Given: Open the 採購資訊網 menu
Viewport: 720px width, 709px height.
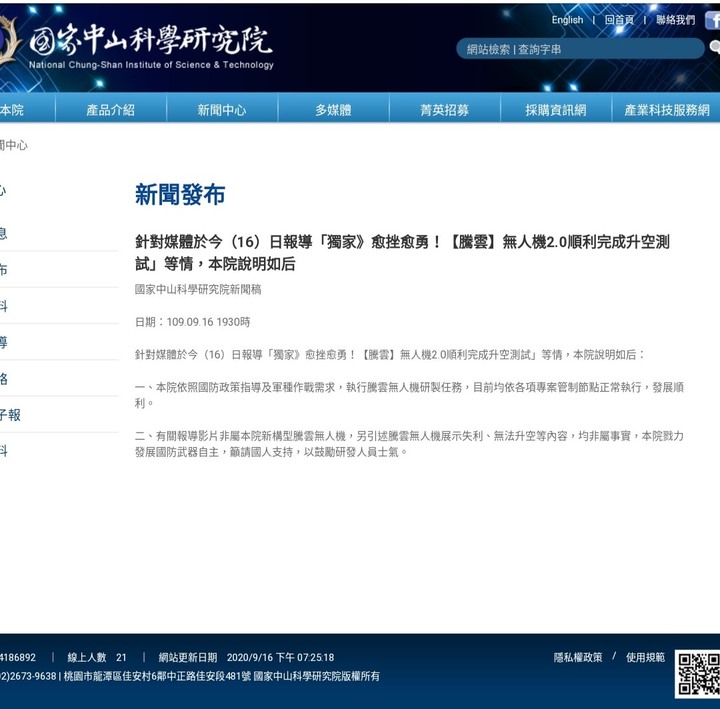Looking at the screenshot, I should 556,109.
